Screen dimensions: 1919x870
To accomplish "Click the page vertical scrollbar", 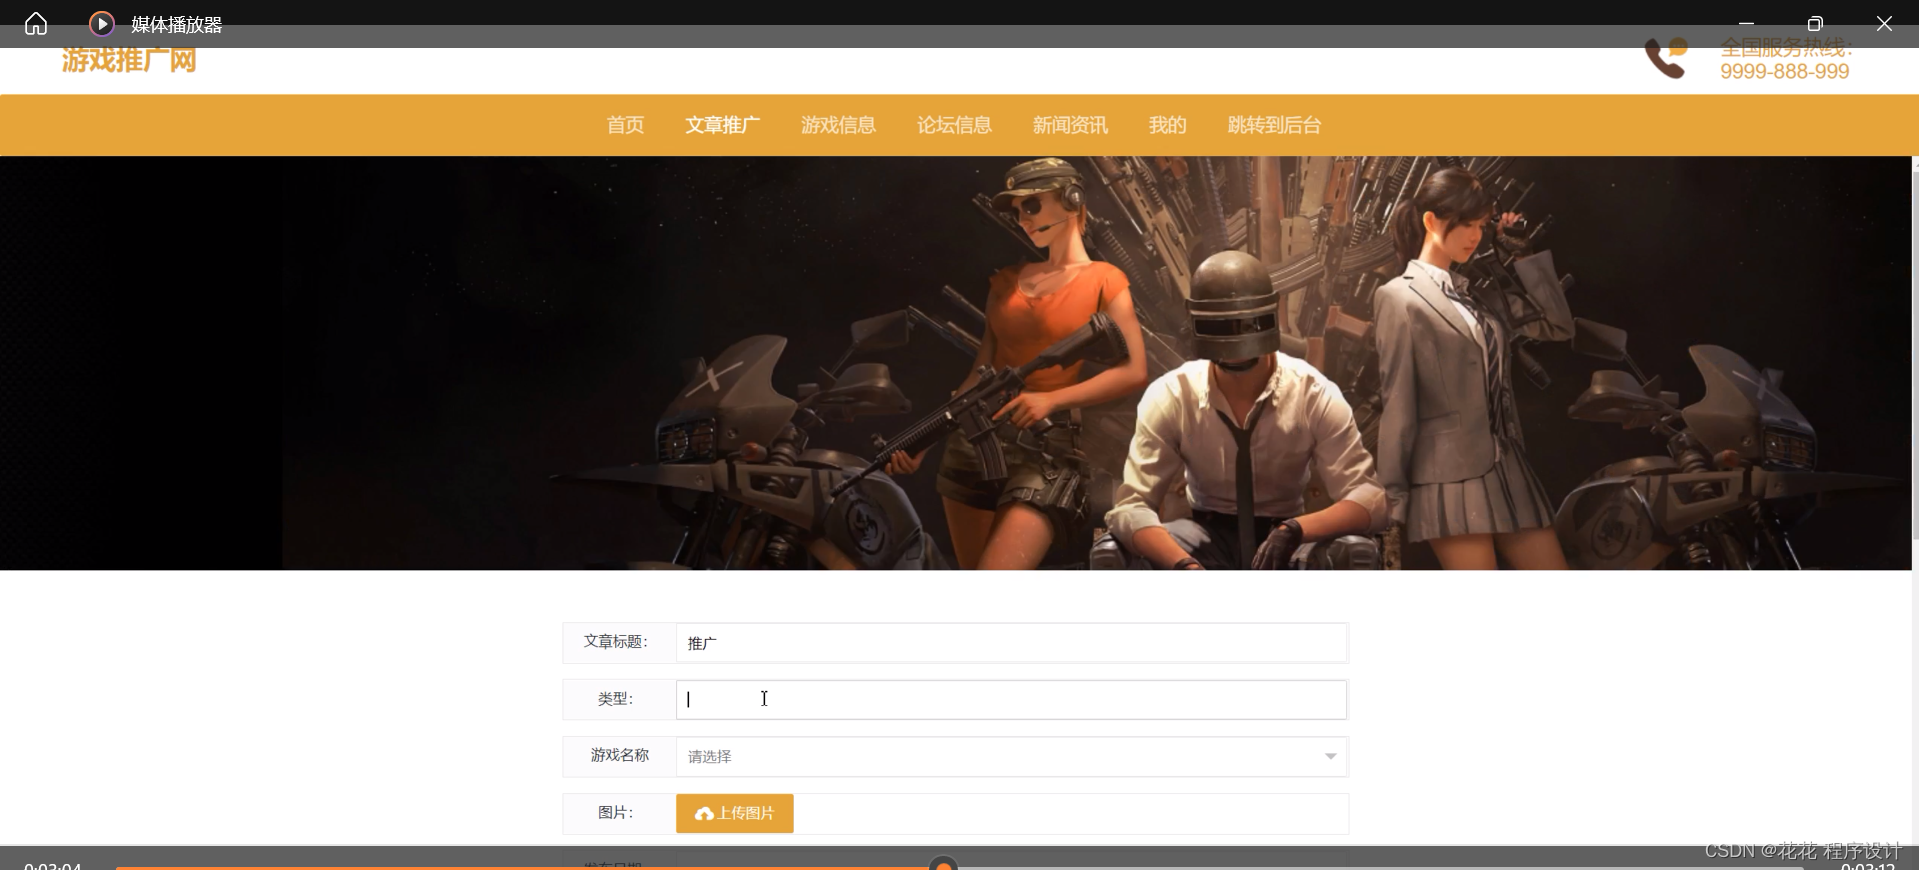I will [1915, 355].
